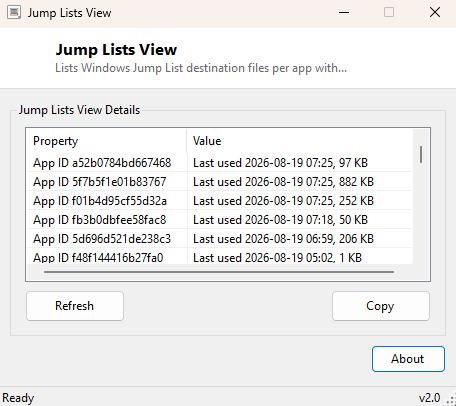The height and width of the screenshot is (406, 456).
Task: Close the Jump Lists View window
Action: tap(435, 13)
